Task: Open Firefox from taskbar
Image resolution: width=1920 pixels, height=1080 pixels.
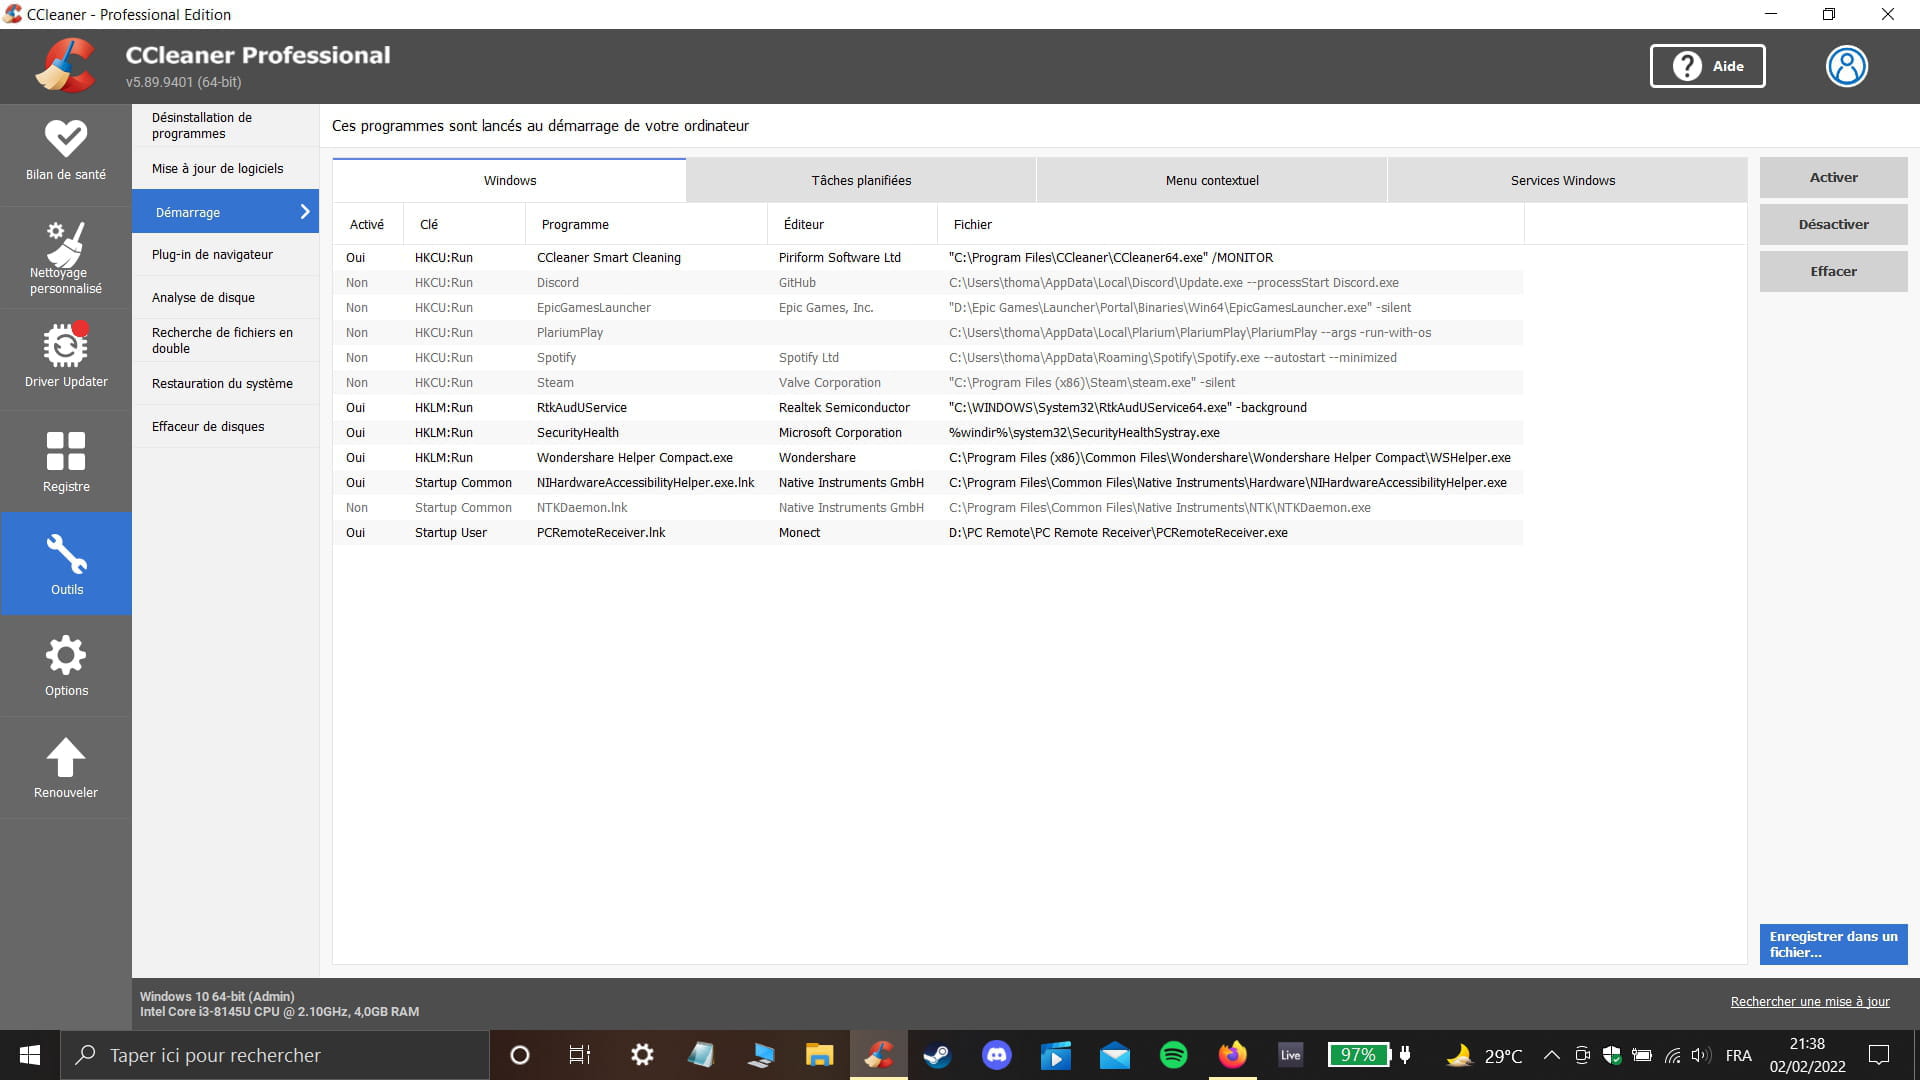Action: point(1232,1055)
